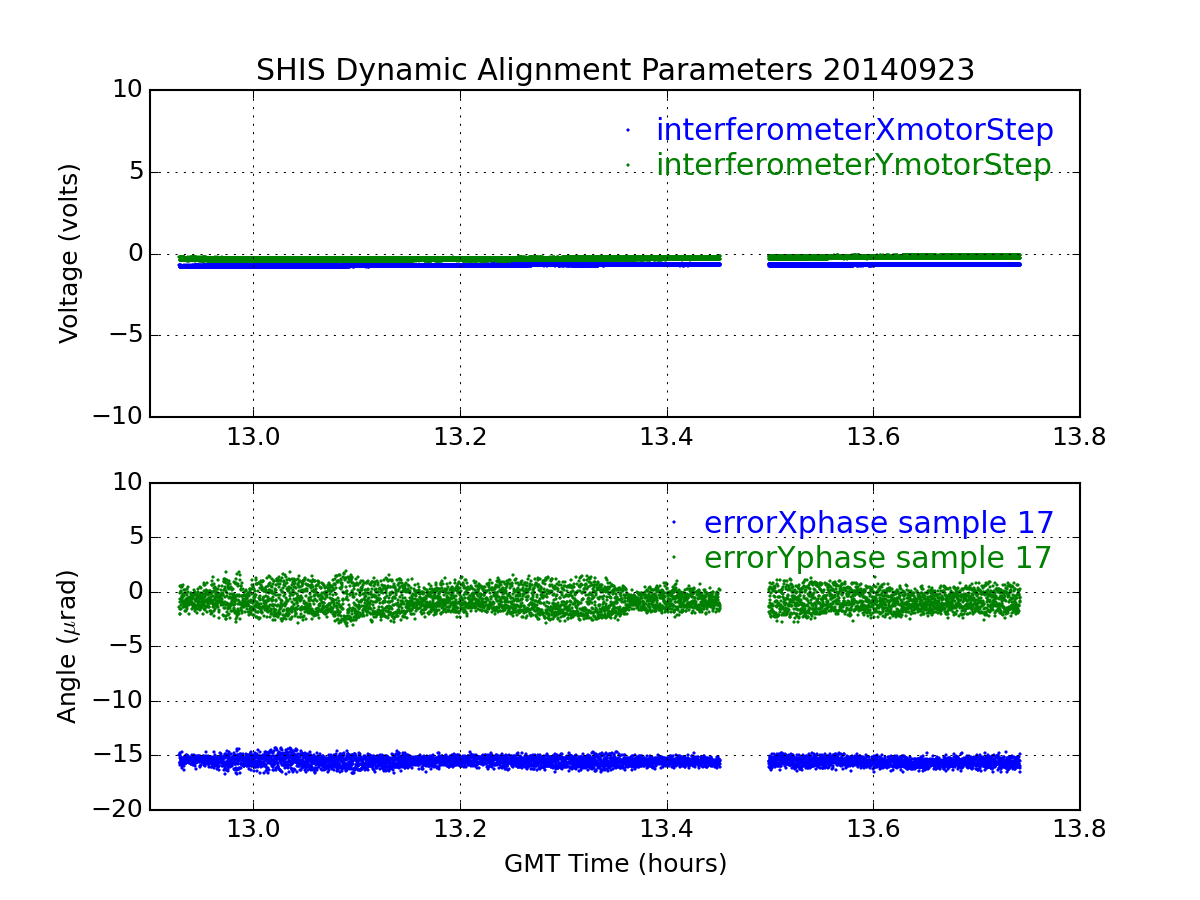Select the errorXphase sample 17 legend label
This screenshot has width=1200, height=900.
[x=878, y=523]
